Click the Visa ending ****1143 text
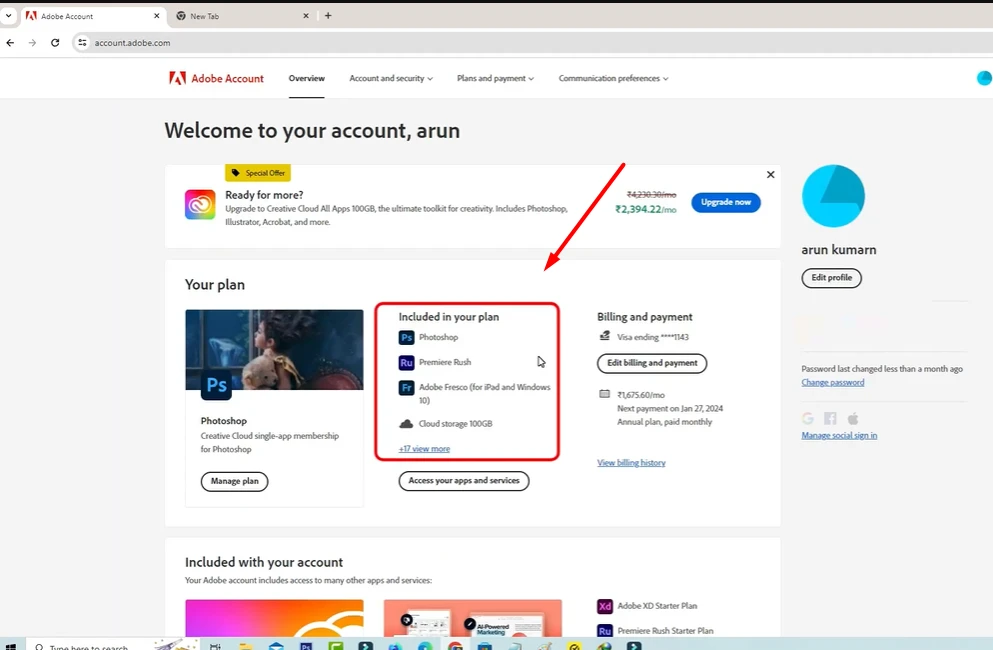 pyautogui.click(x=653, y=337)
